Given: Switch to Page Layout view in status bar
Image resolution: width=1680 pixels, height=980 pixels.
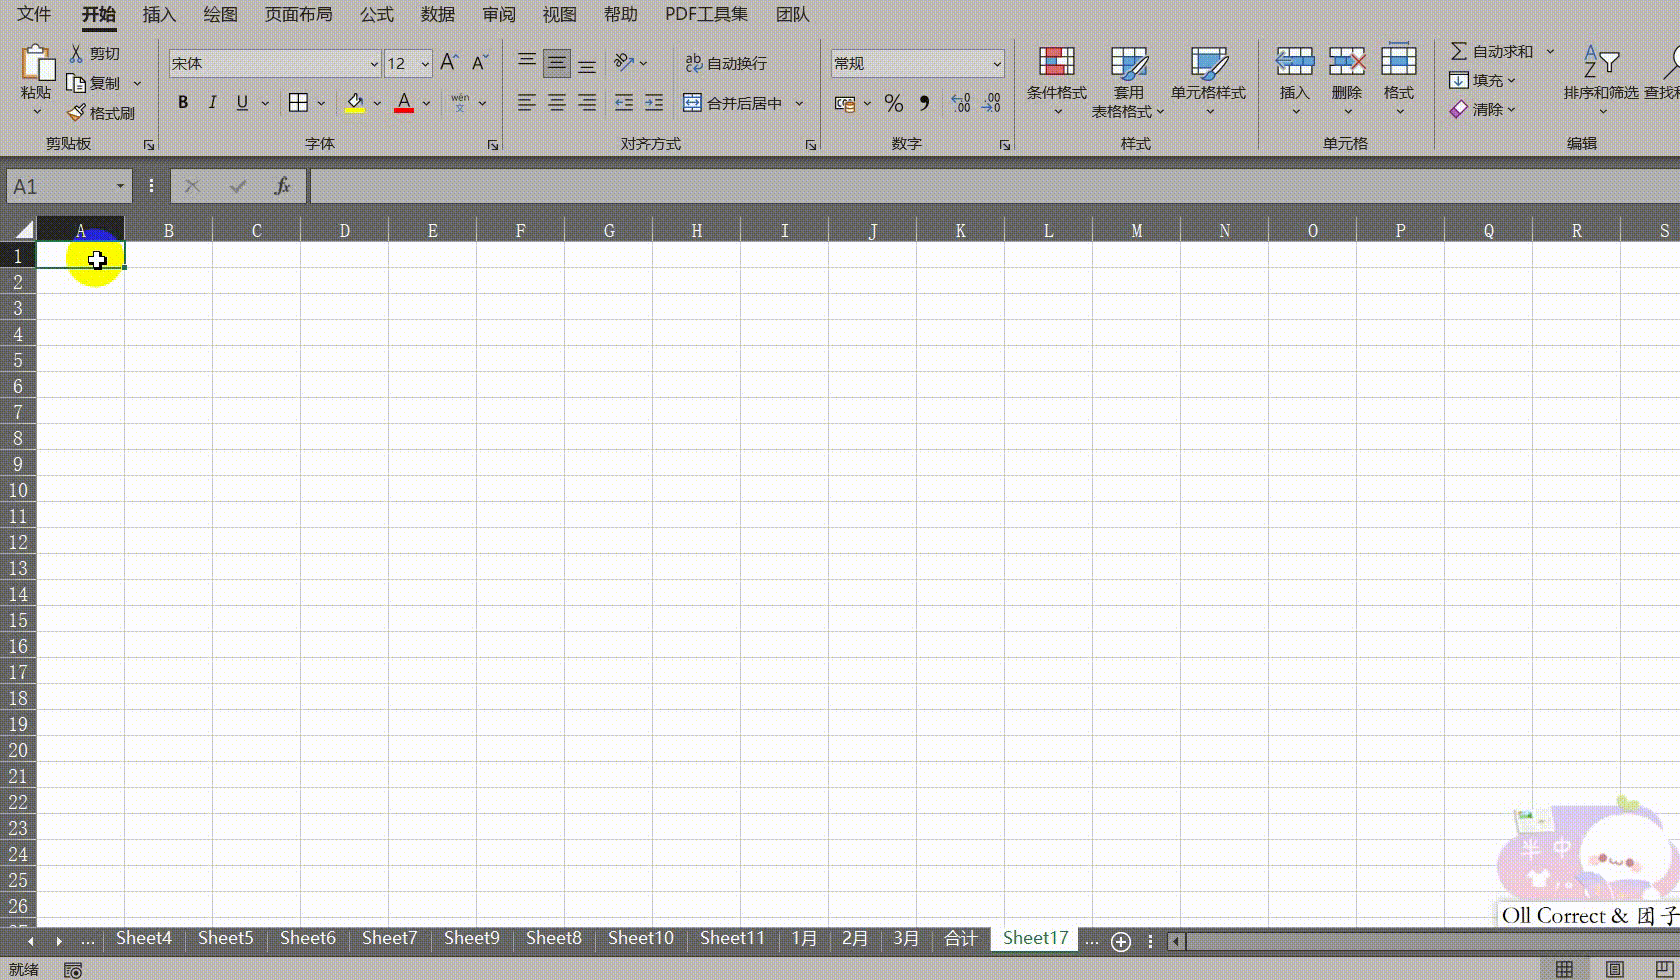Looking at the screenshot, I should tap(1614, 969).
